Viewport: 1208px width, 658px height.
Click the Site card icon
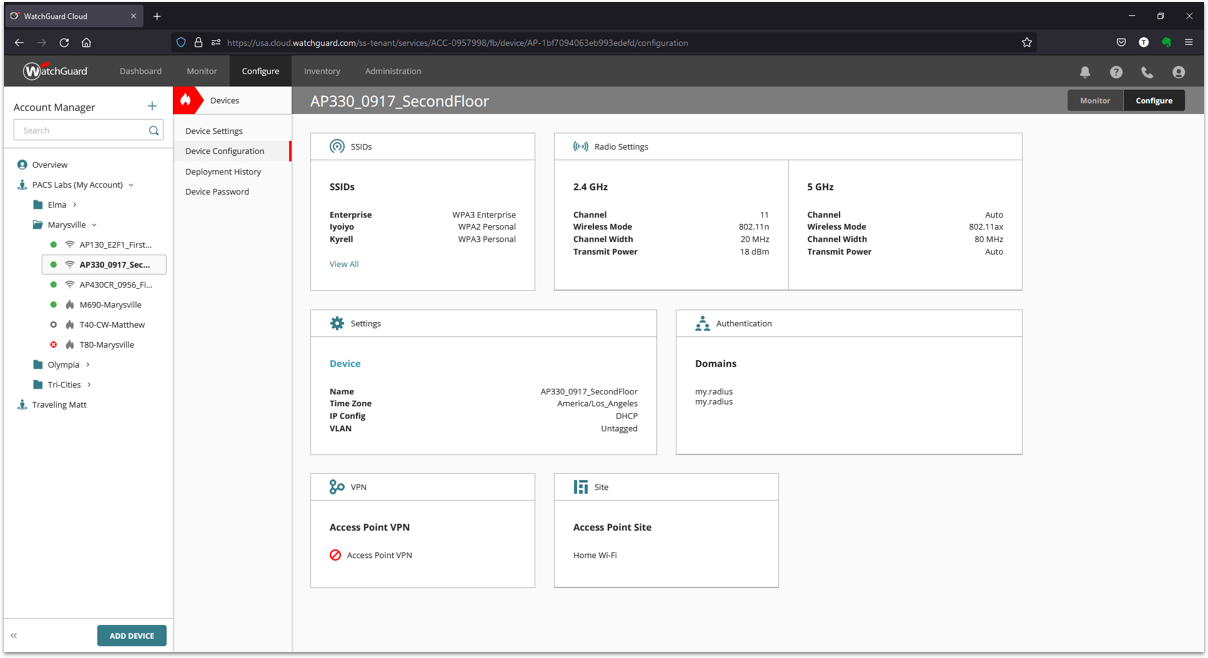click(581, 487)
